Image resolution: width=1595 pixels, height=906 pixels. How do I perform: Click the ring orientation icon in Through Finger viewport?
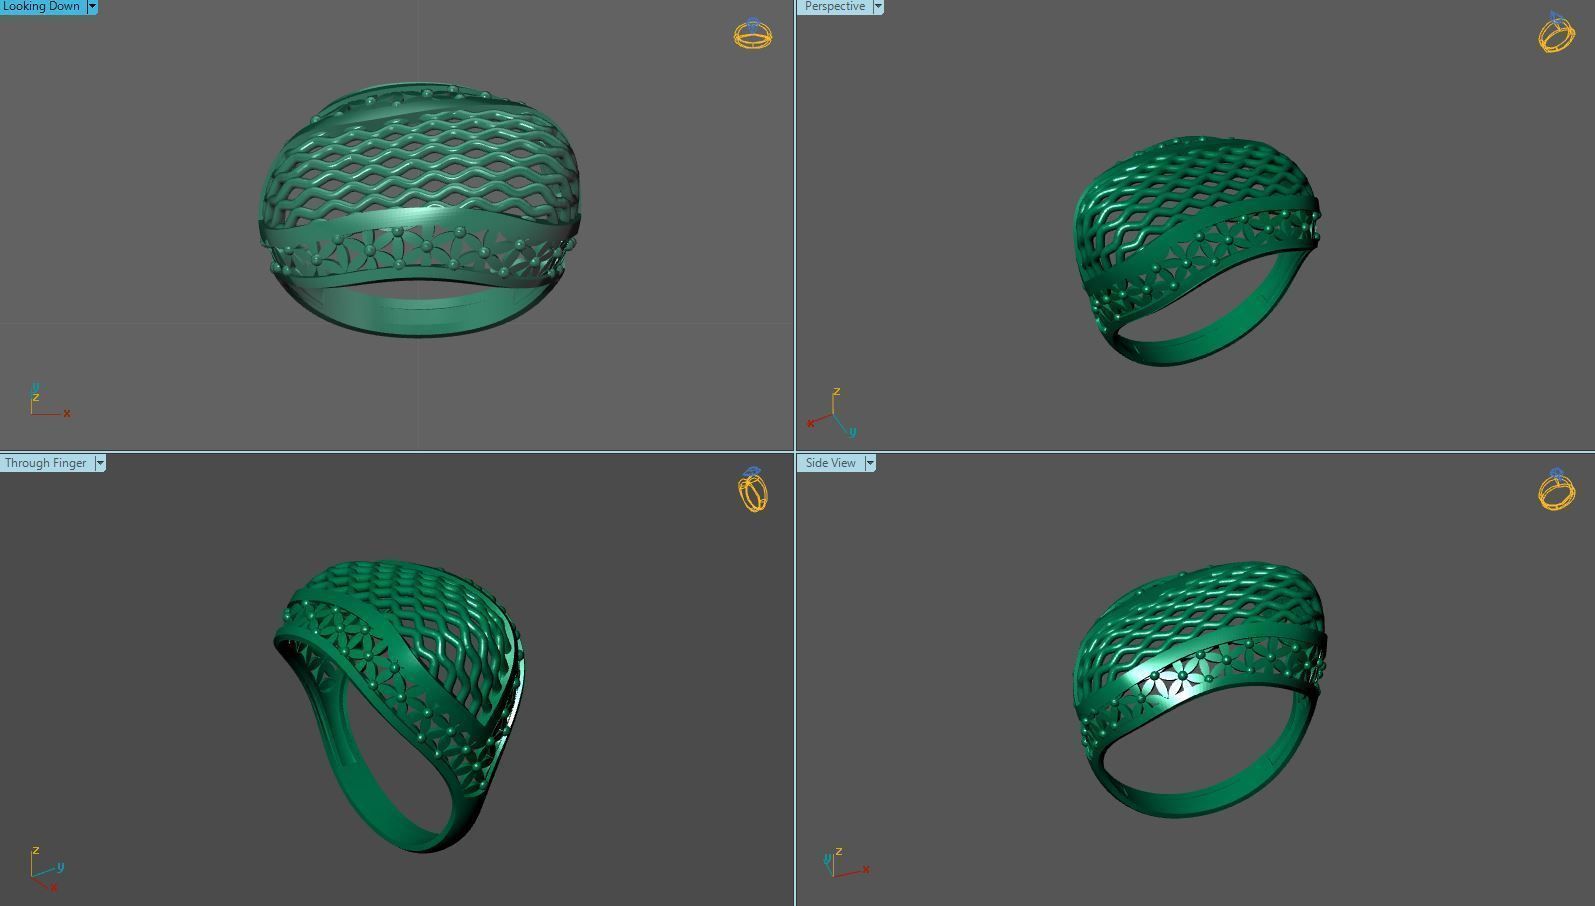tap(753, 489)
